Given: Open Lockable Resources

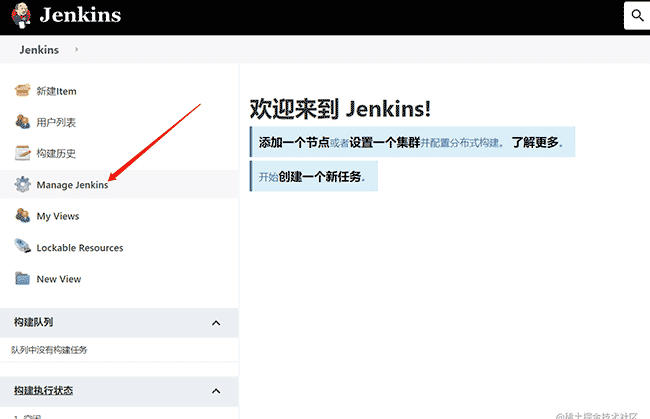Looking at the screenshot, I should (80, 248).
